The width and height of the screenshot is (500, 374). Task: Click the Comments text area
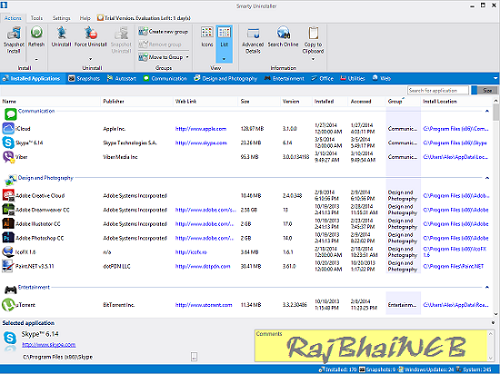[371, 346]
